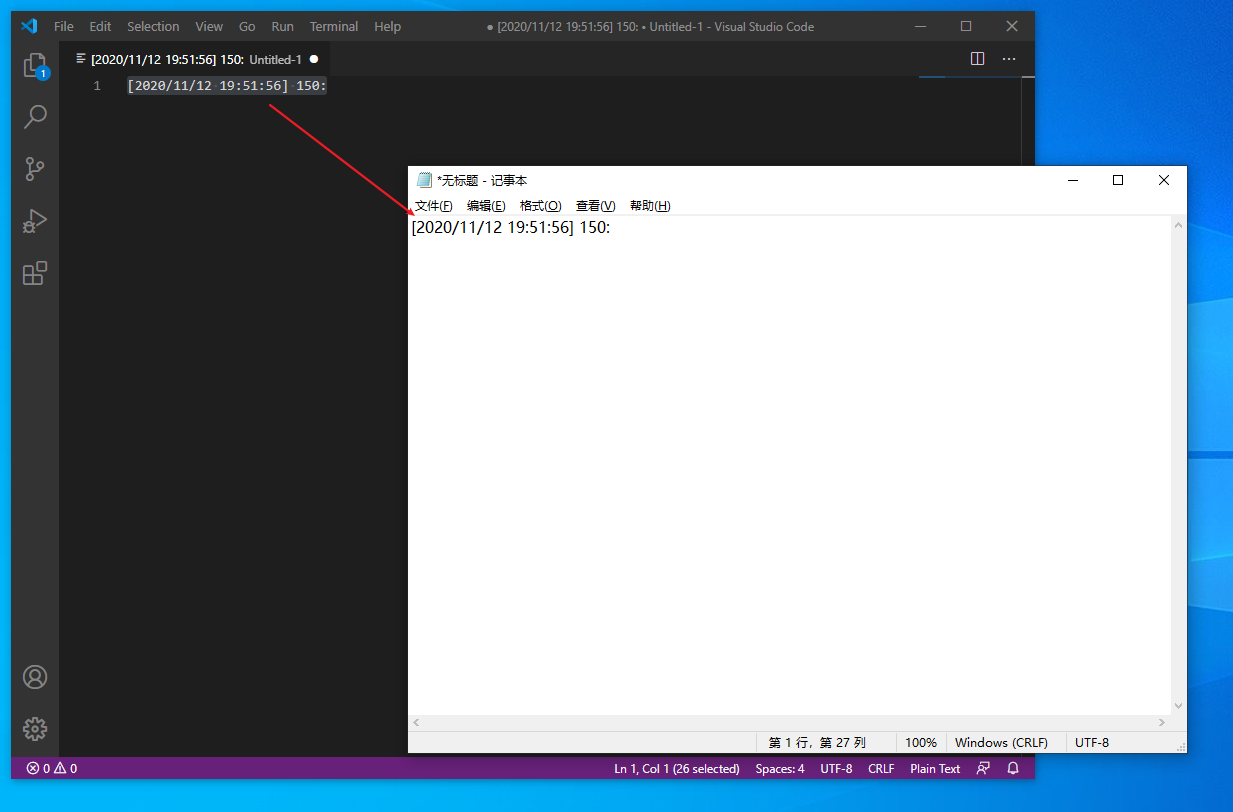
Task: Click Notepad horizontal scroll right arrow
Action: (1162, 722)
